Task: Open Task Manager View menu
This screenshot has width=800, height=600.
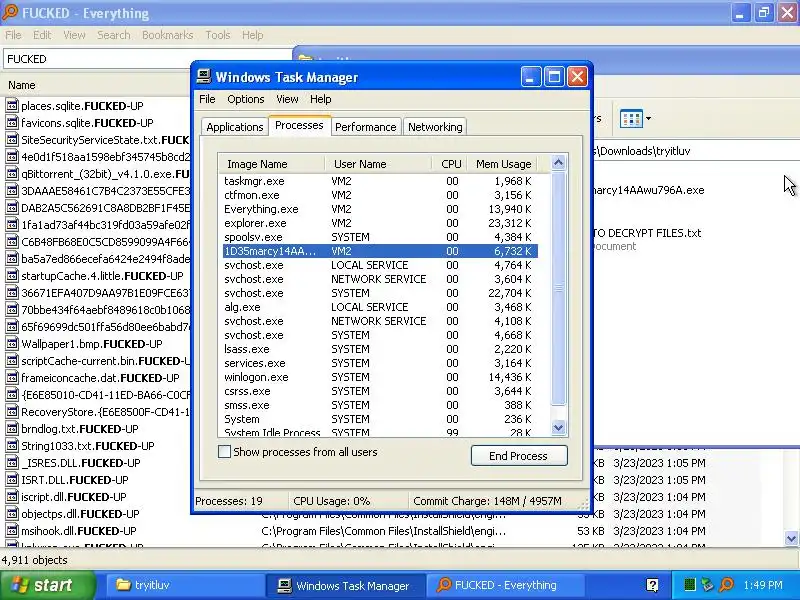Action: point(287,99)
